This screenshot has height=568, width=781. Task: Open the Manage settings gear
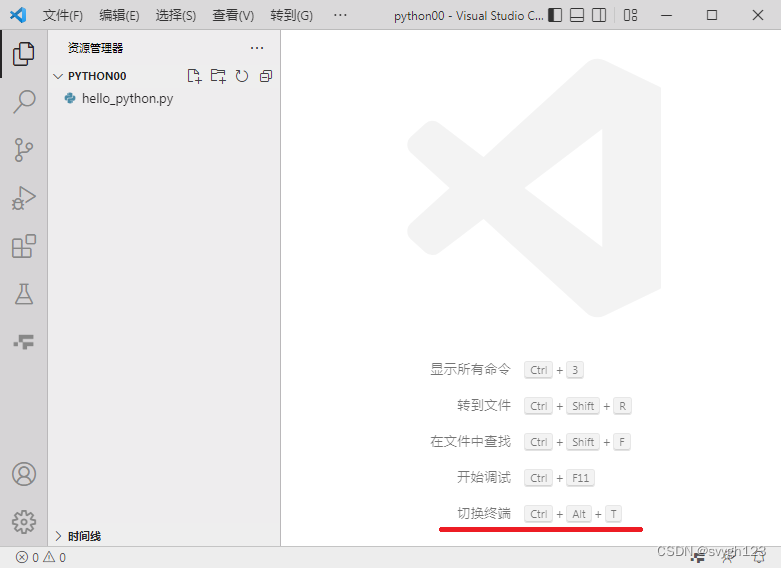23,522
